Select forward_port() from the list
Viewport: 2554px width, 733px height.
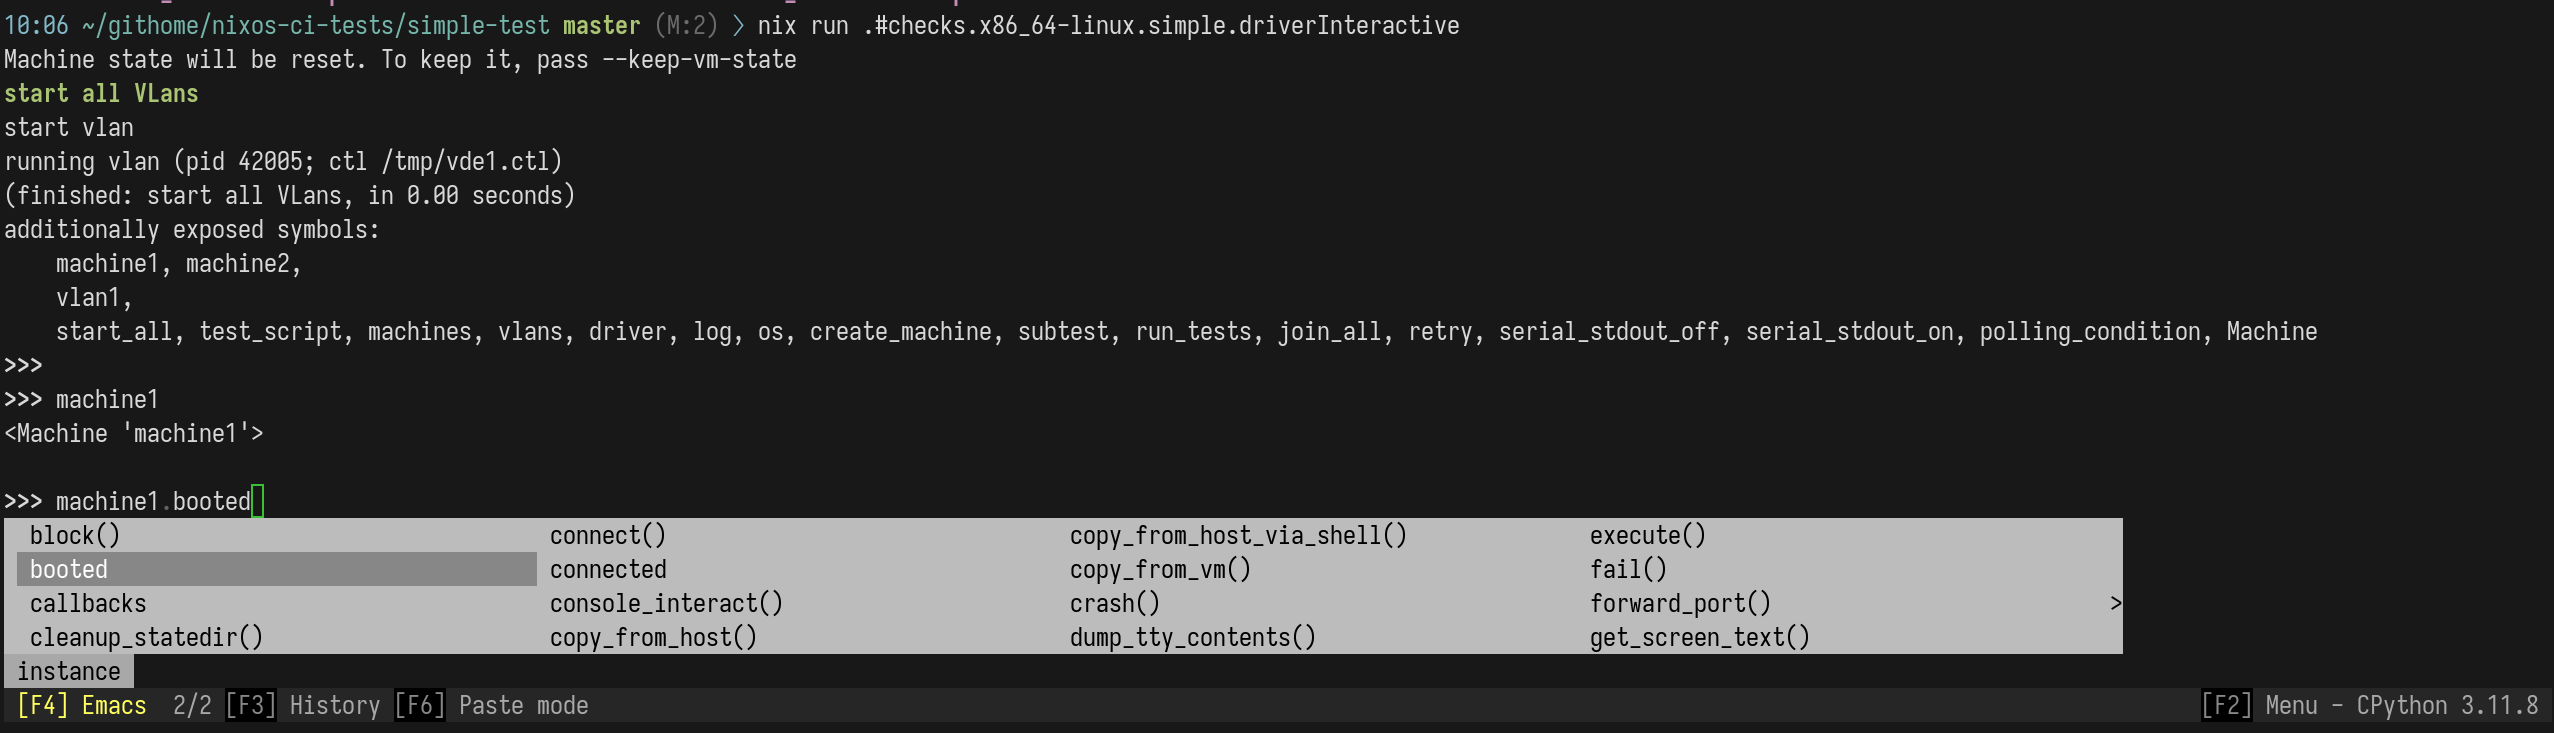pyautogui.click(x=1679, y=603)
